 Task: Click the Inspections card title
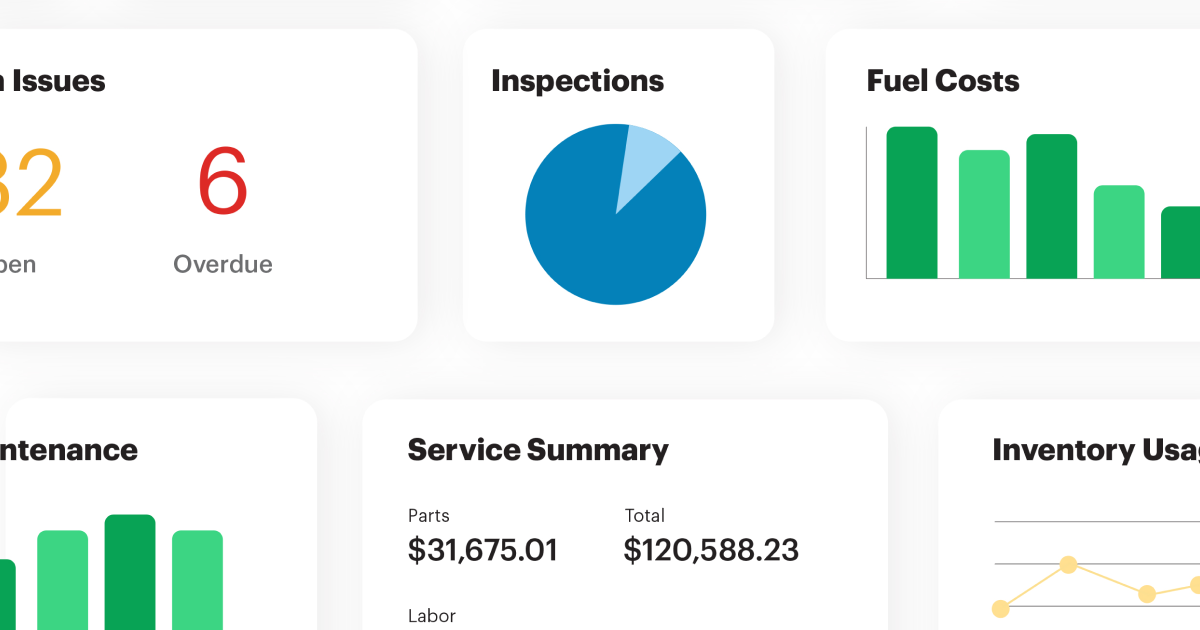pyautogui.click(x=577, y=81)
